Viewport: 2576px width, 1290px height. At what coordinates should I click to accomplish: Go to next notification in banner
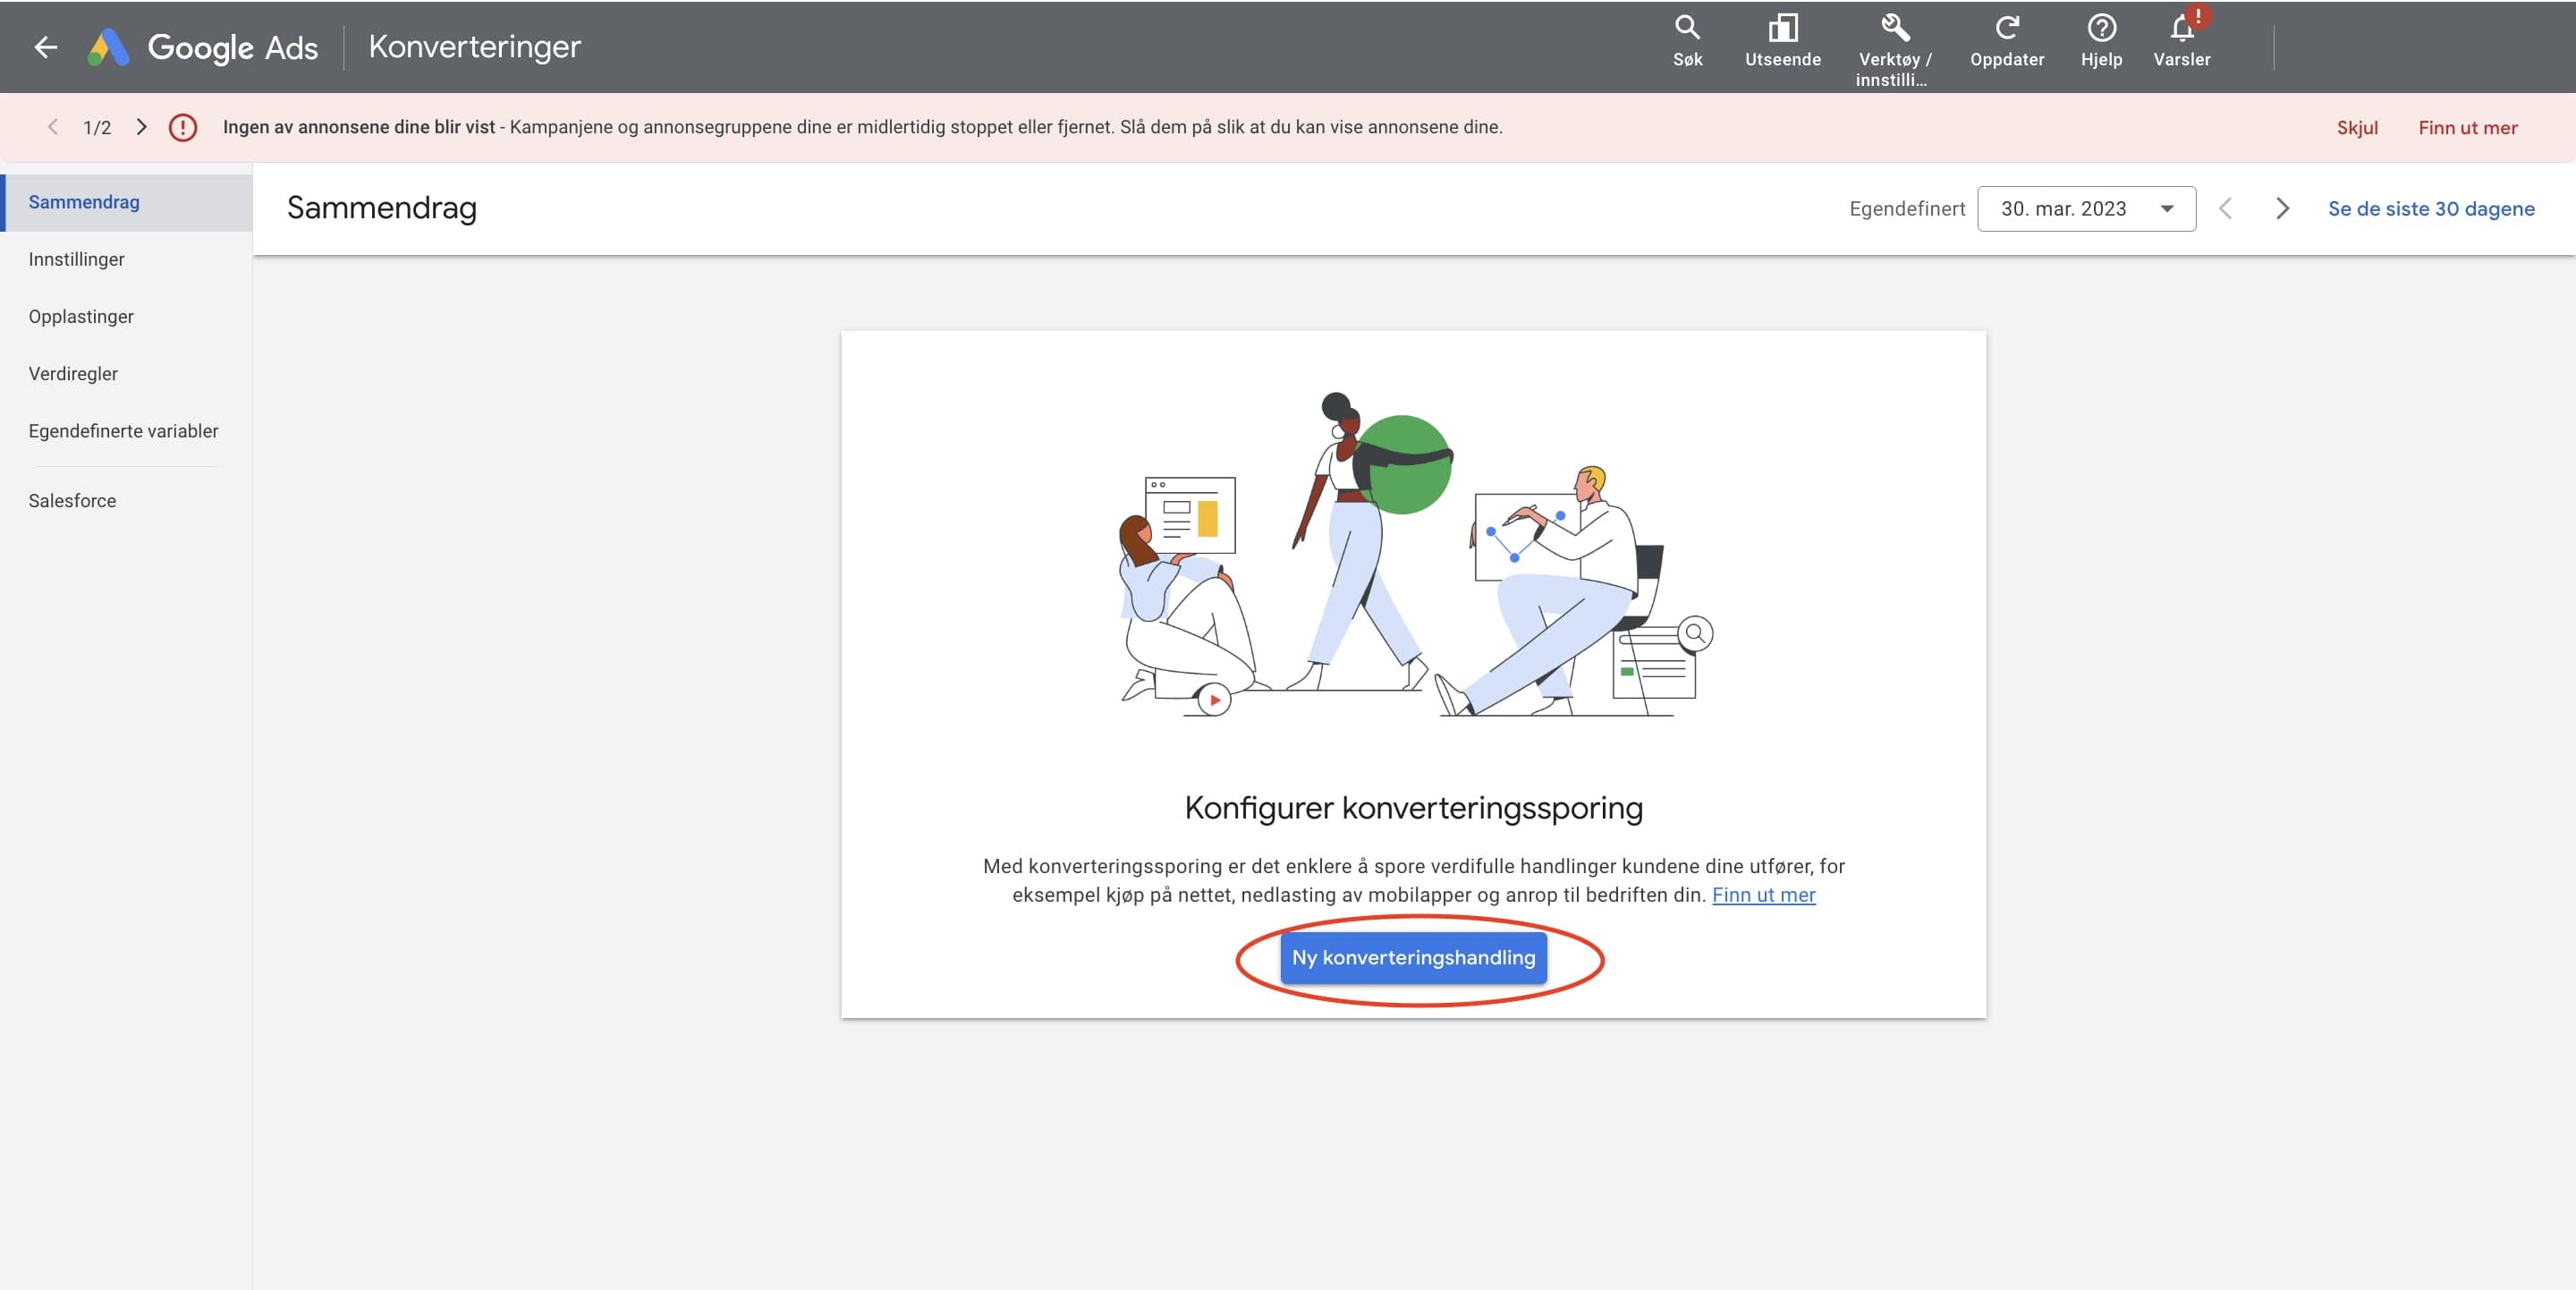(141, 127)
